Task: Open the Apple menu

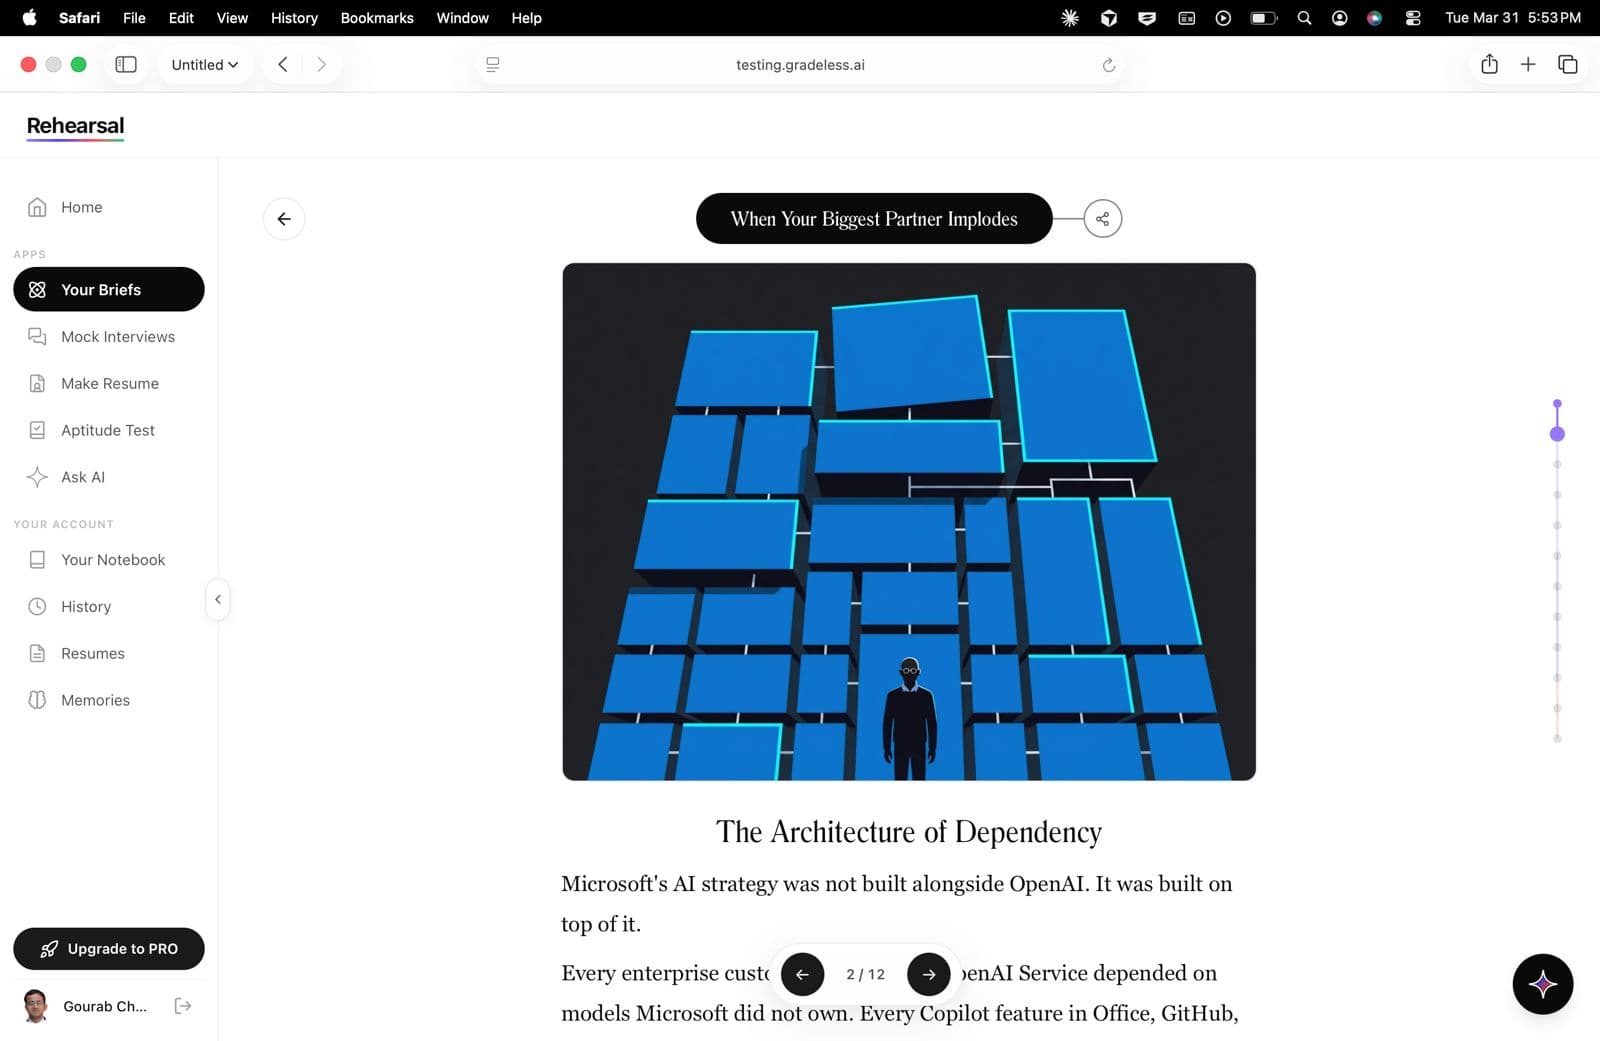Action: tap(29, 17)
